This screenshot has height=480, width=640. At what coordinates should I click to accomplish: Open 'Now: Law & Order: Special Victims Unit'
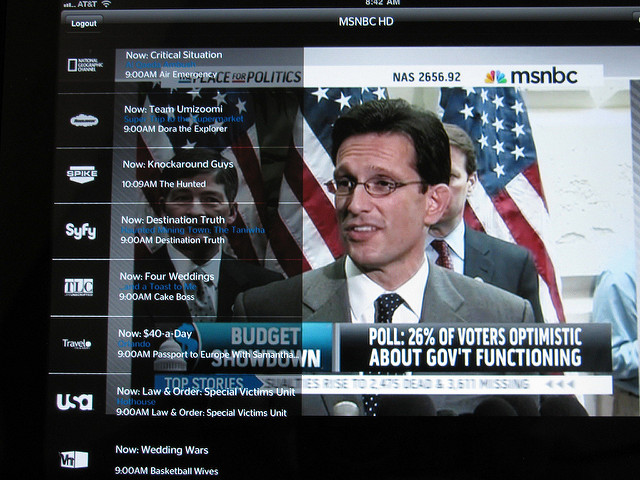click(x=206, y=392)
